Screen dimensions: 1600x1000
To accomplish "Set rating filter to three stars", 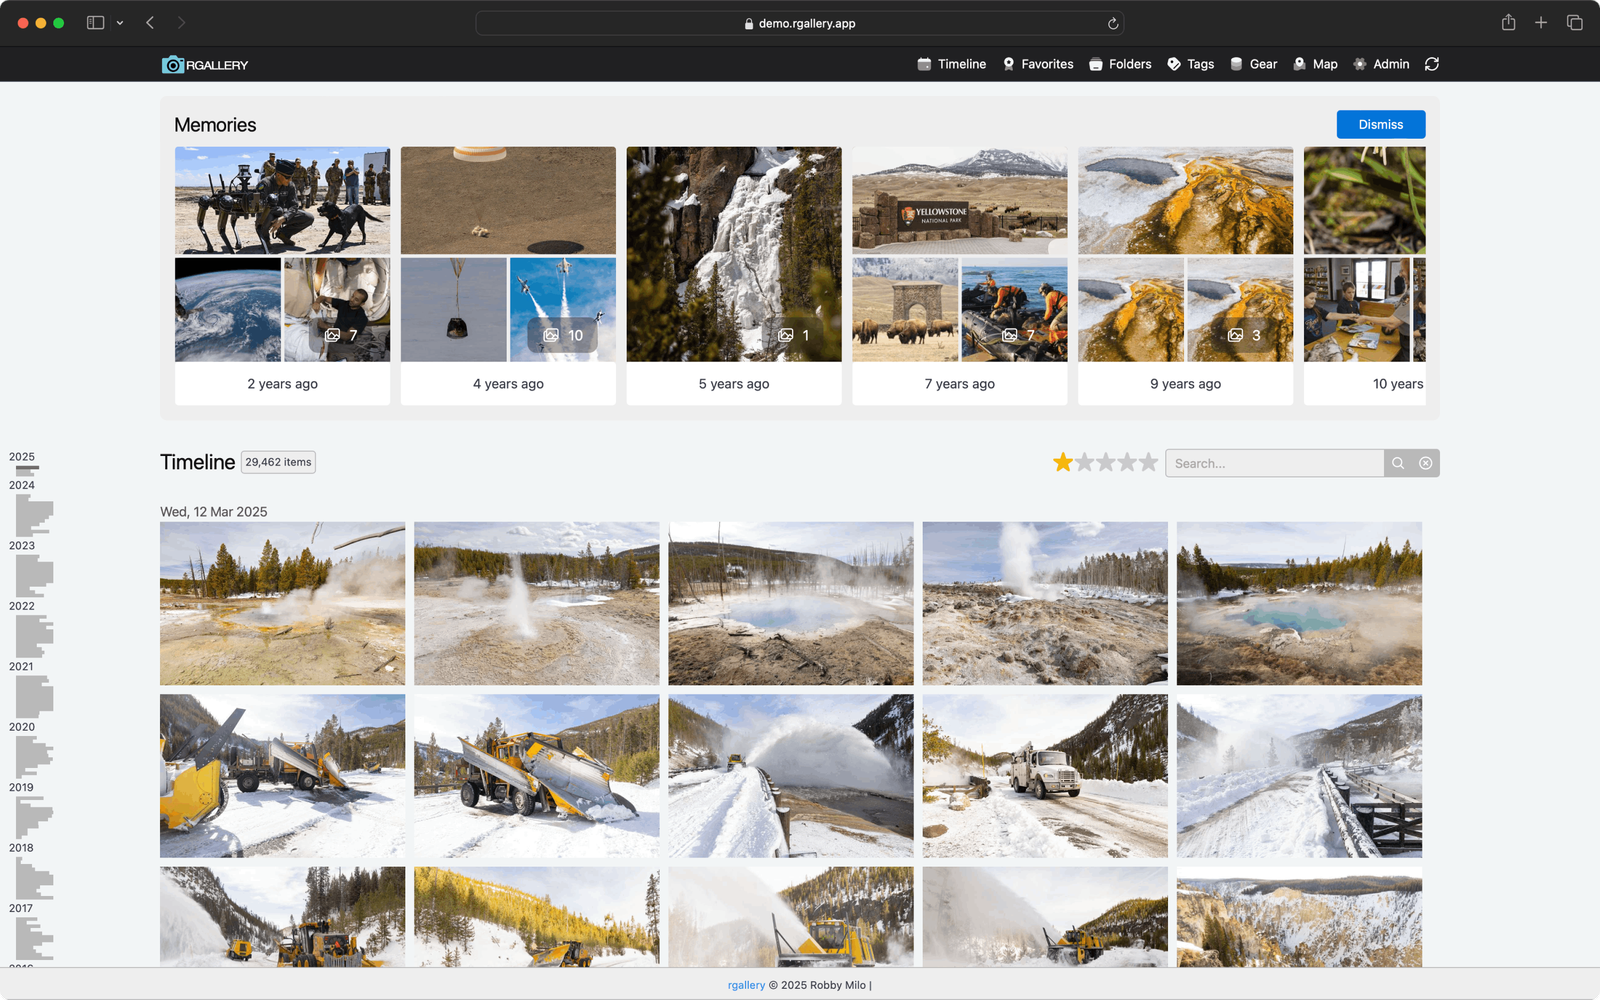I will pos(1105,462).
